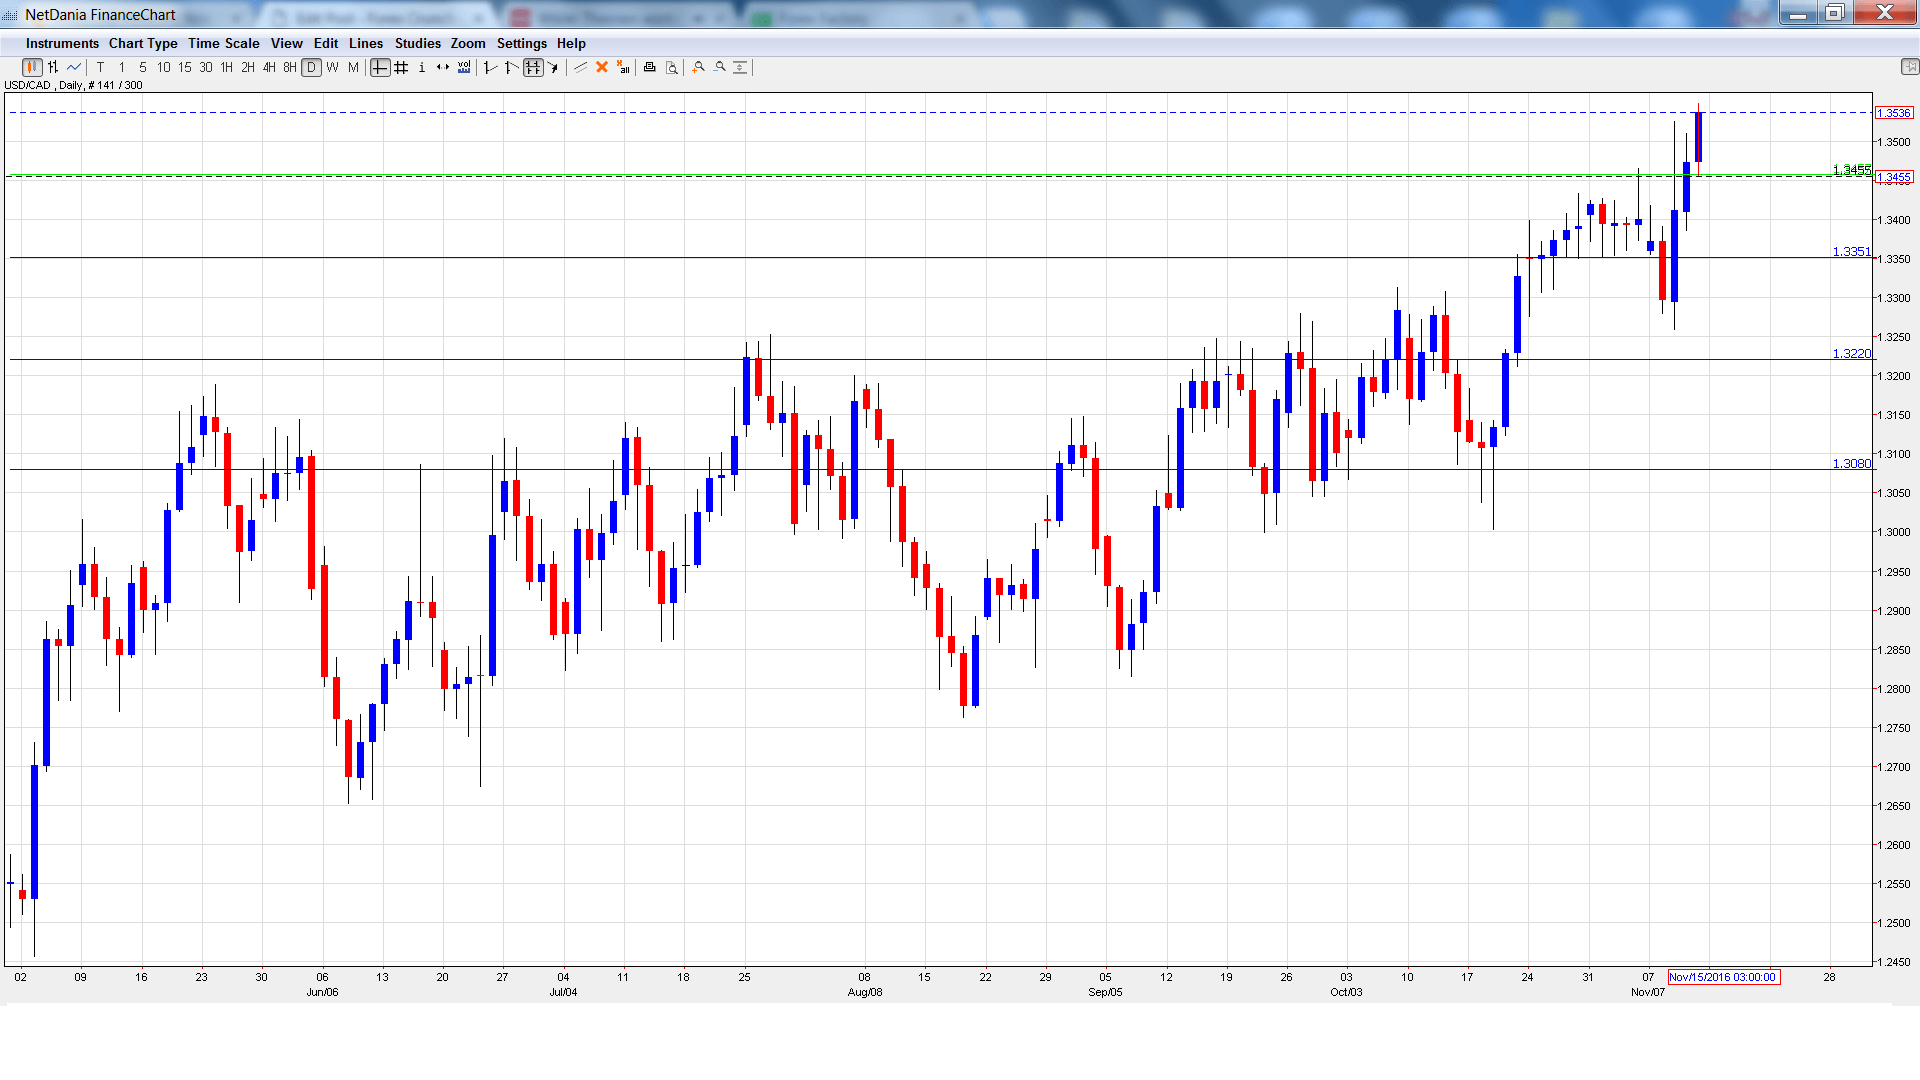1920x1080 pixels.
Task: Select the candlestick chart type icon
Action: [x=32, y=67]
